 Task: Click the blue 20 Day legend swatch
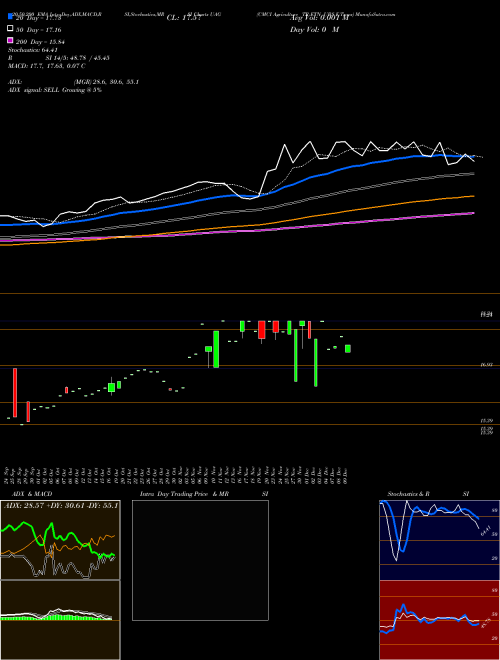(x=10, y=17)
